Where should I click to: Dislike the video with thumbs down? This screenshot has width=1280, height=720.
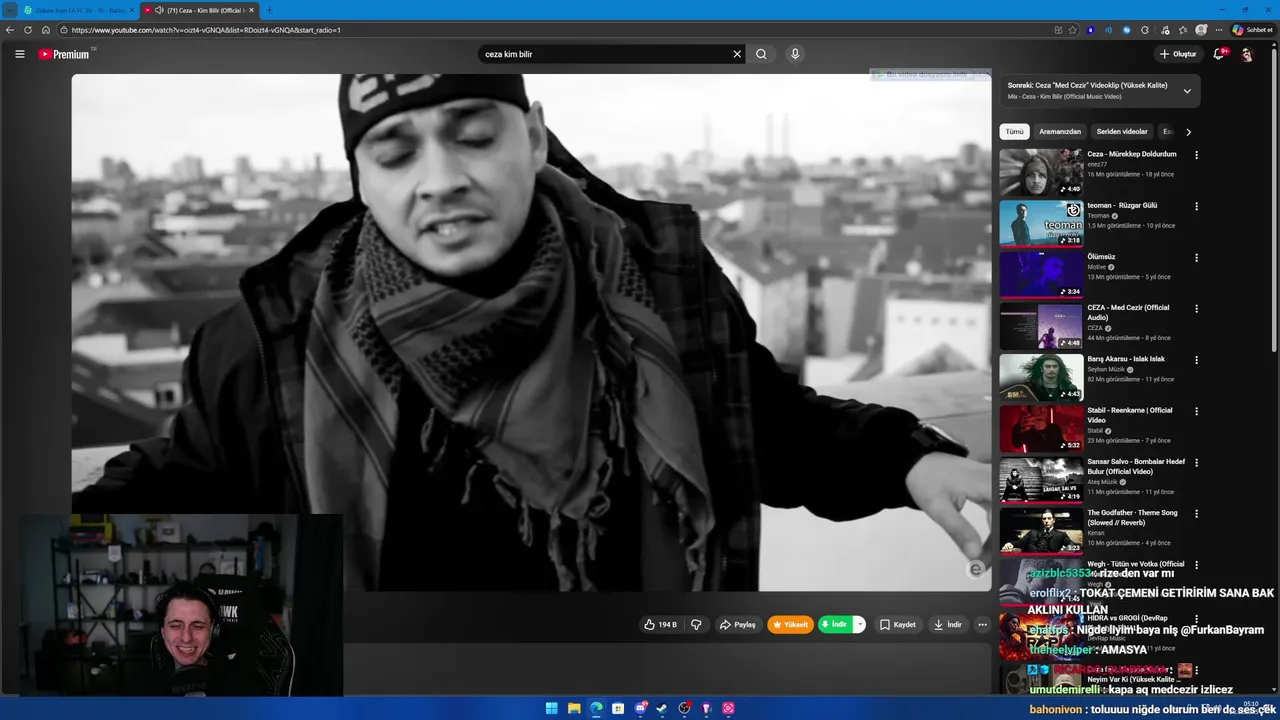tap(696, 624)
